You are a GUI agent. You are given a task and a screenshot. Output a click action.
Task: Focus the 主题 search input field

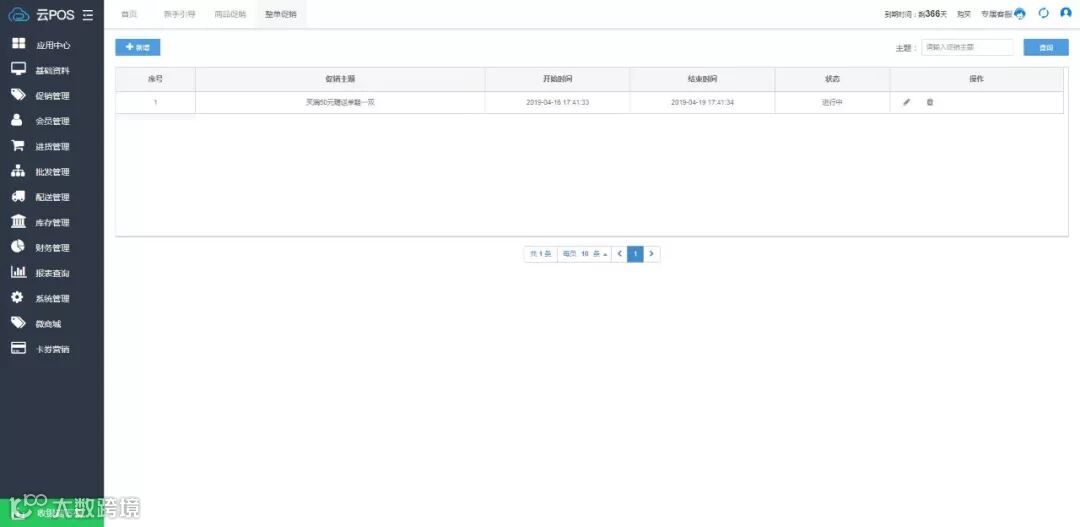point(967,48)
